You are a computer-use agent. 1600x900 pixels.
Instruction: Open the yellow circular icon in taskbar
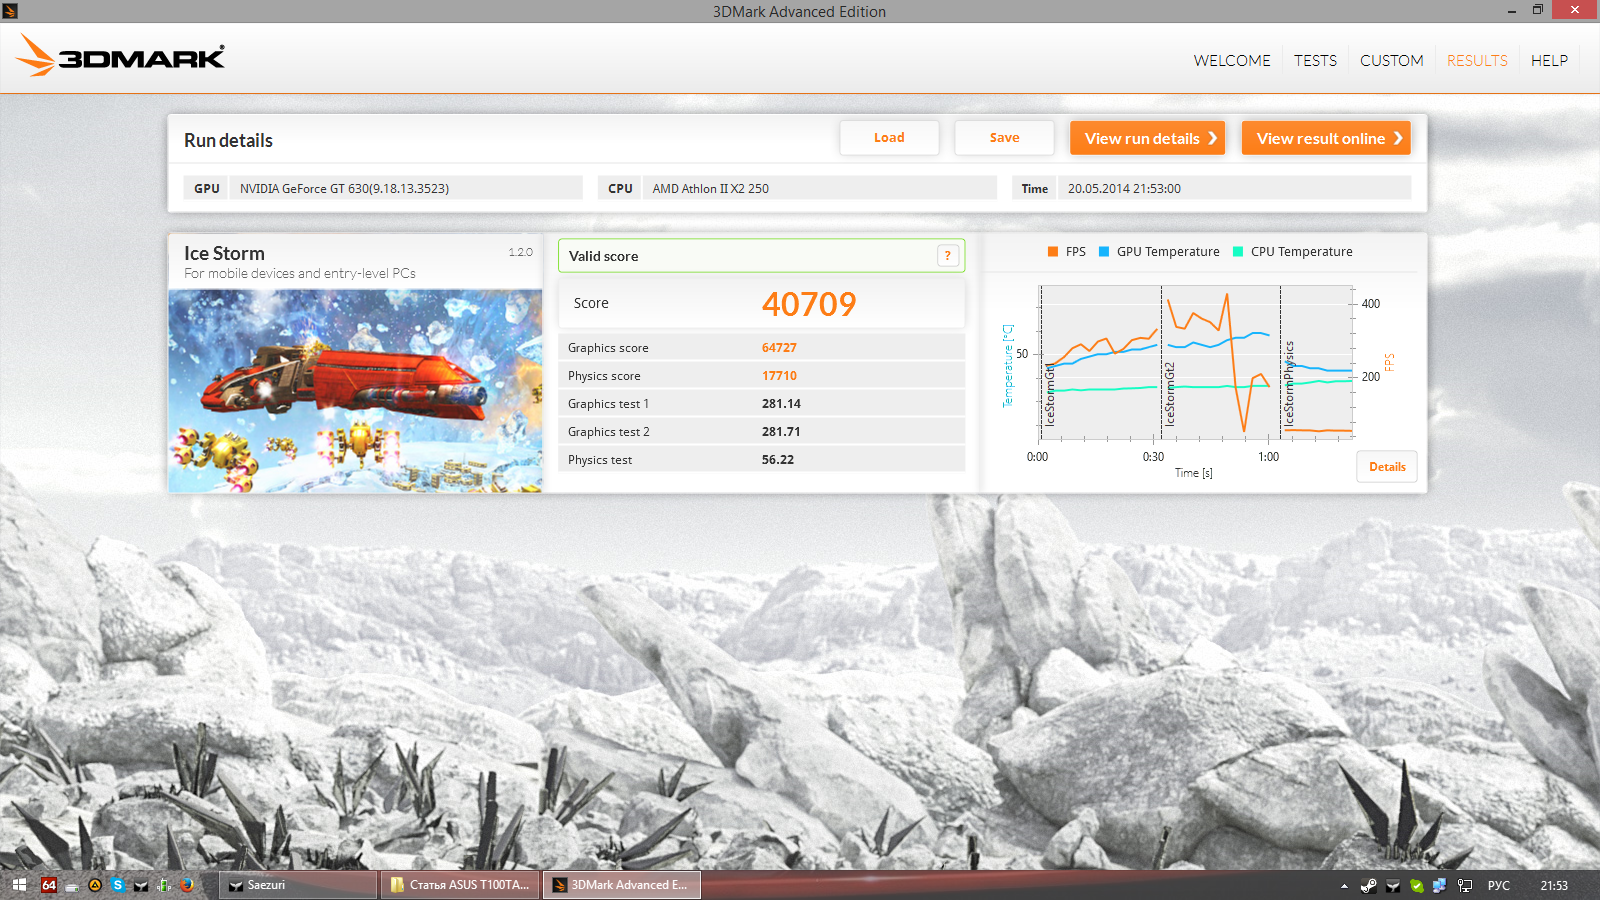[95, 885]
